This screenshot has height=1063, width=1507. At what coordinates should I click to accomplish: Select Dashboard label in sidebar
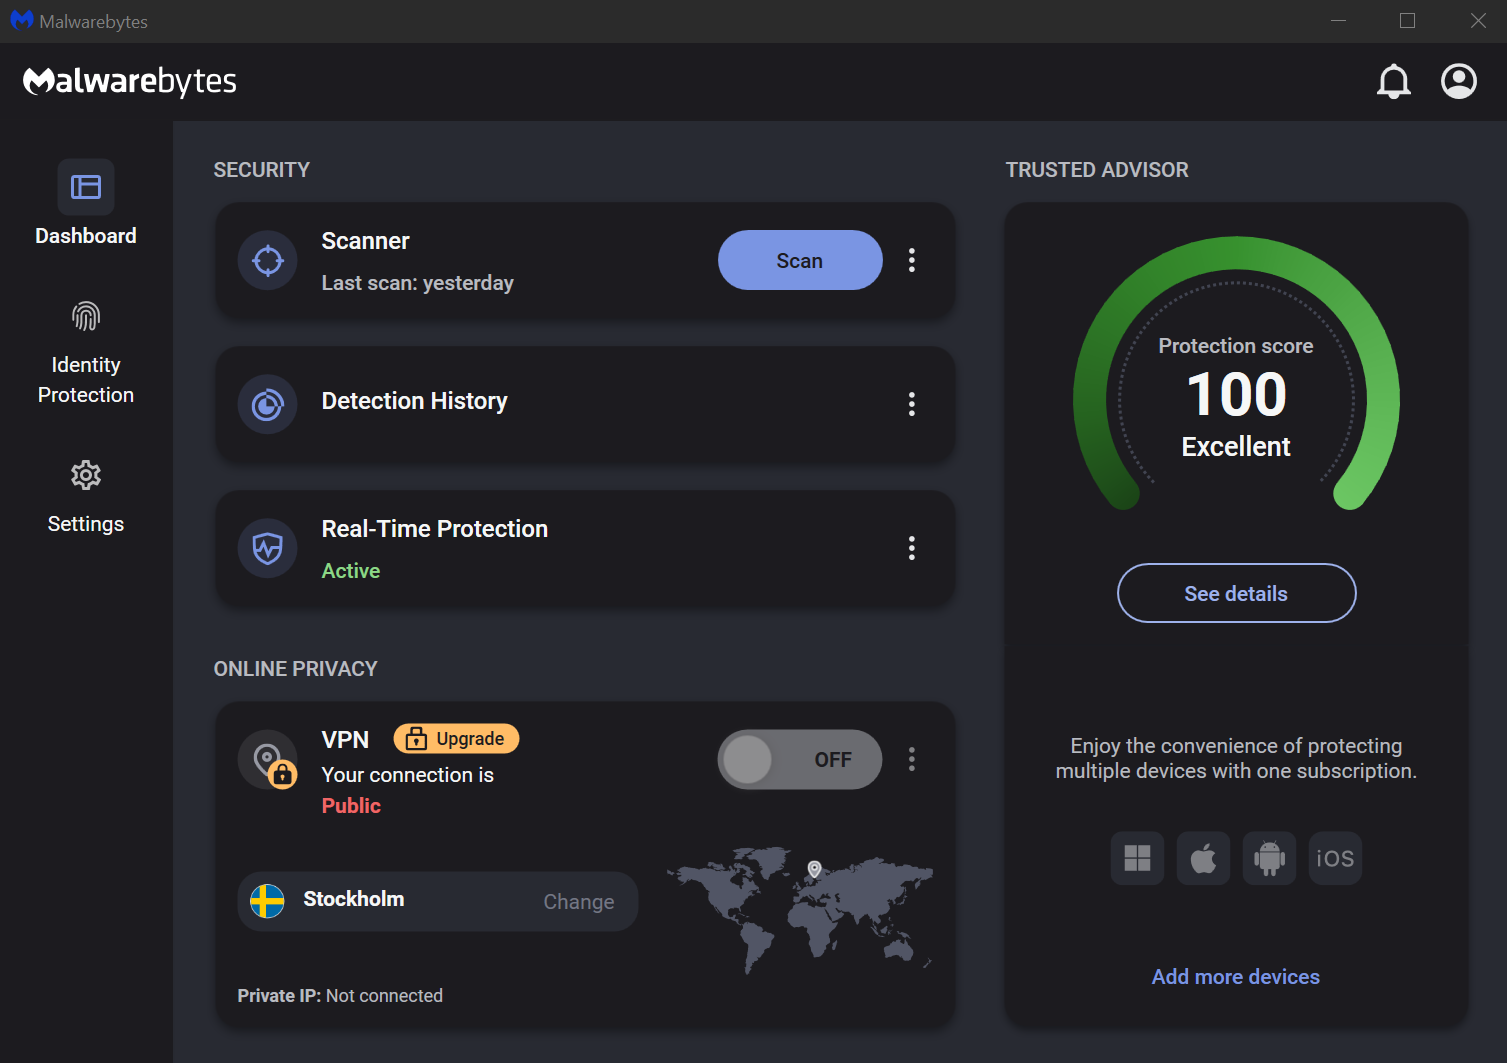86,236
